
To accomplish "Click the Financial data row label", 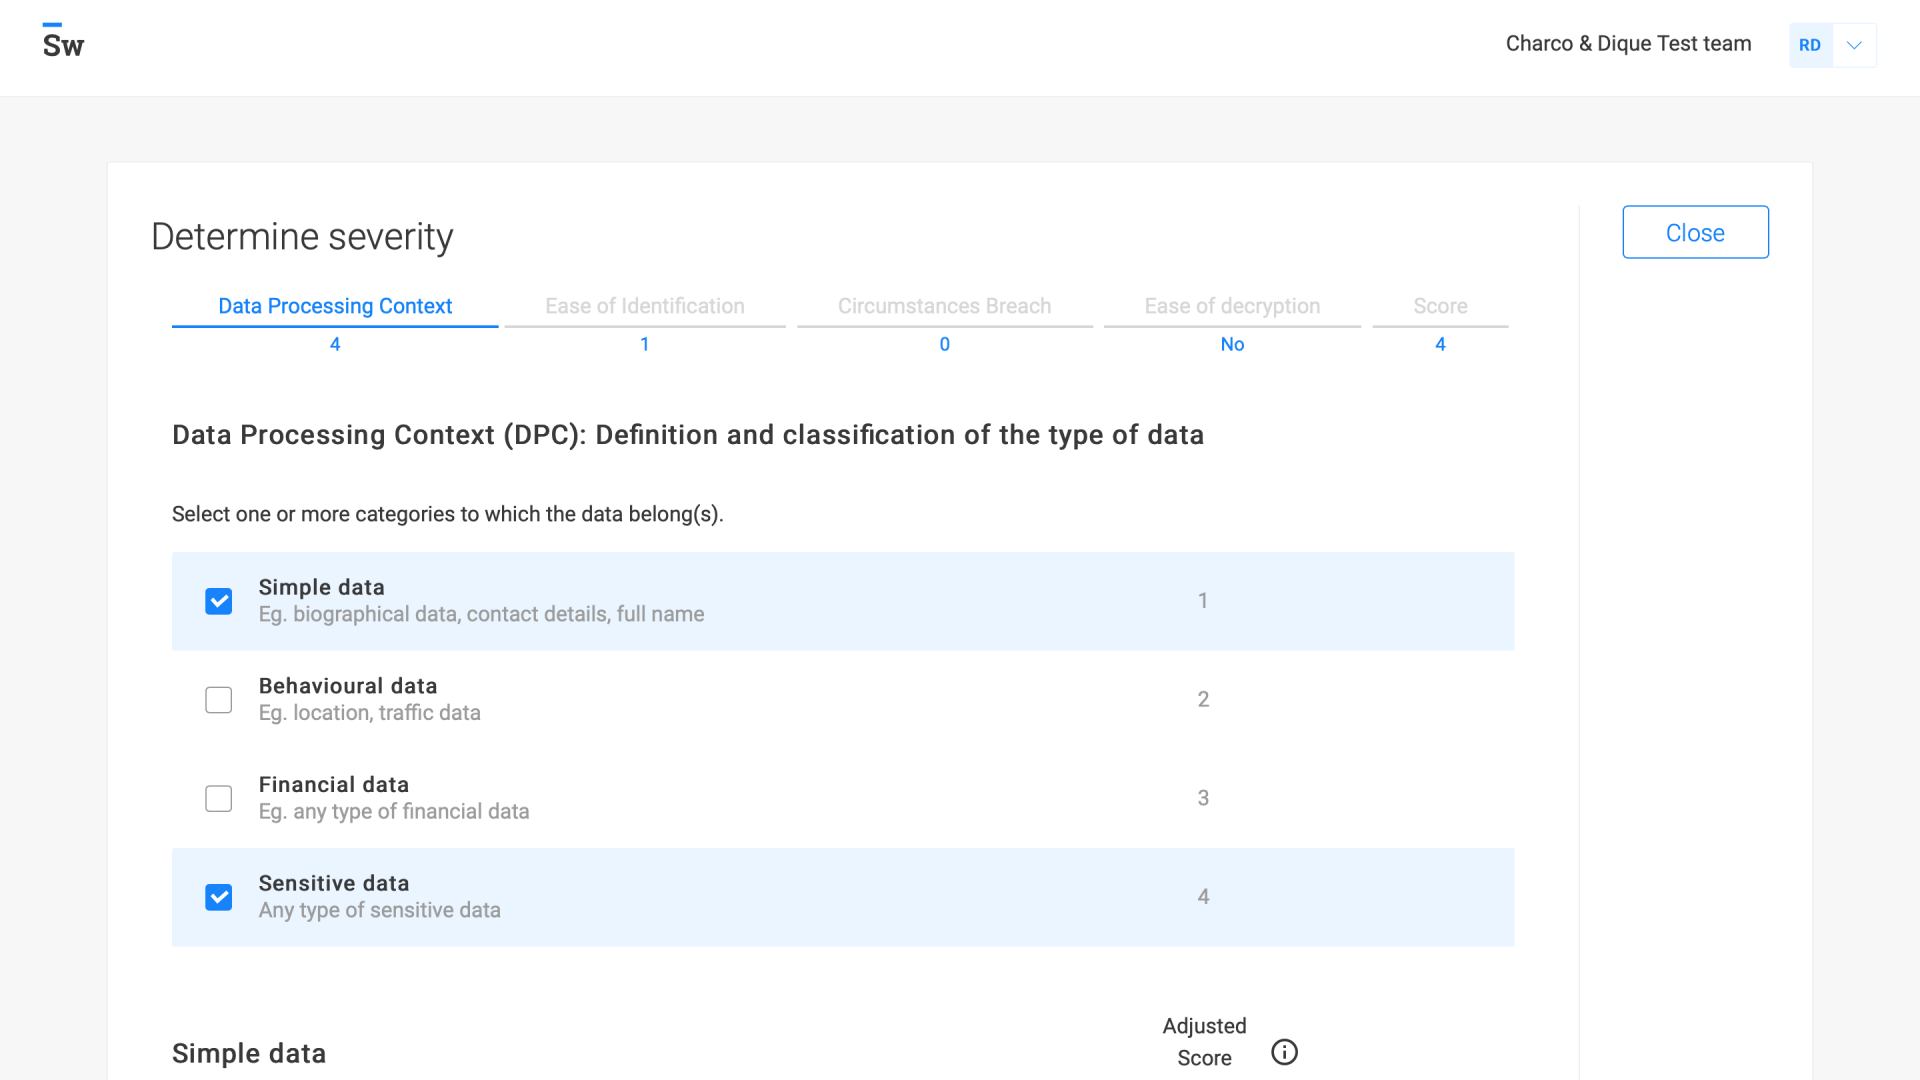I will (x=334, y=785).
